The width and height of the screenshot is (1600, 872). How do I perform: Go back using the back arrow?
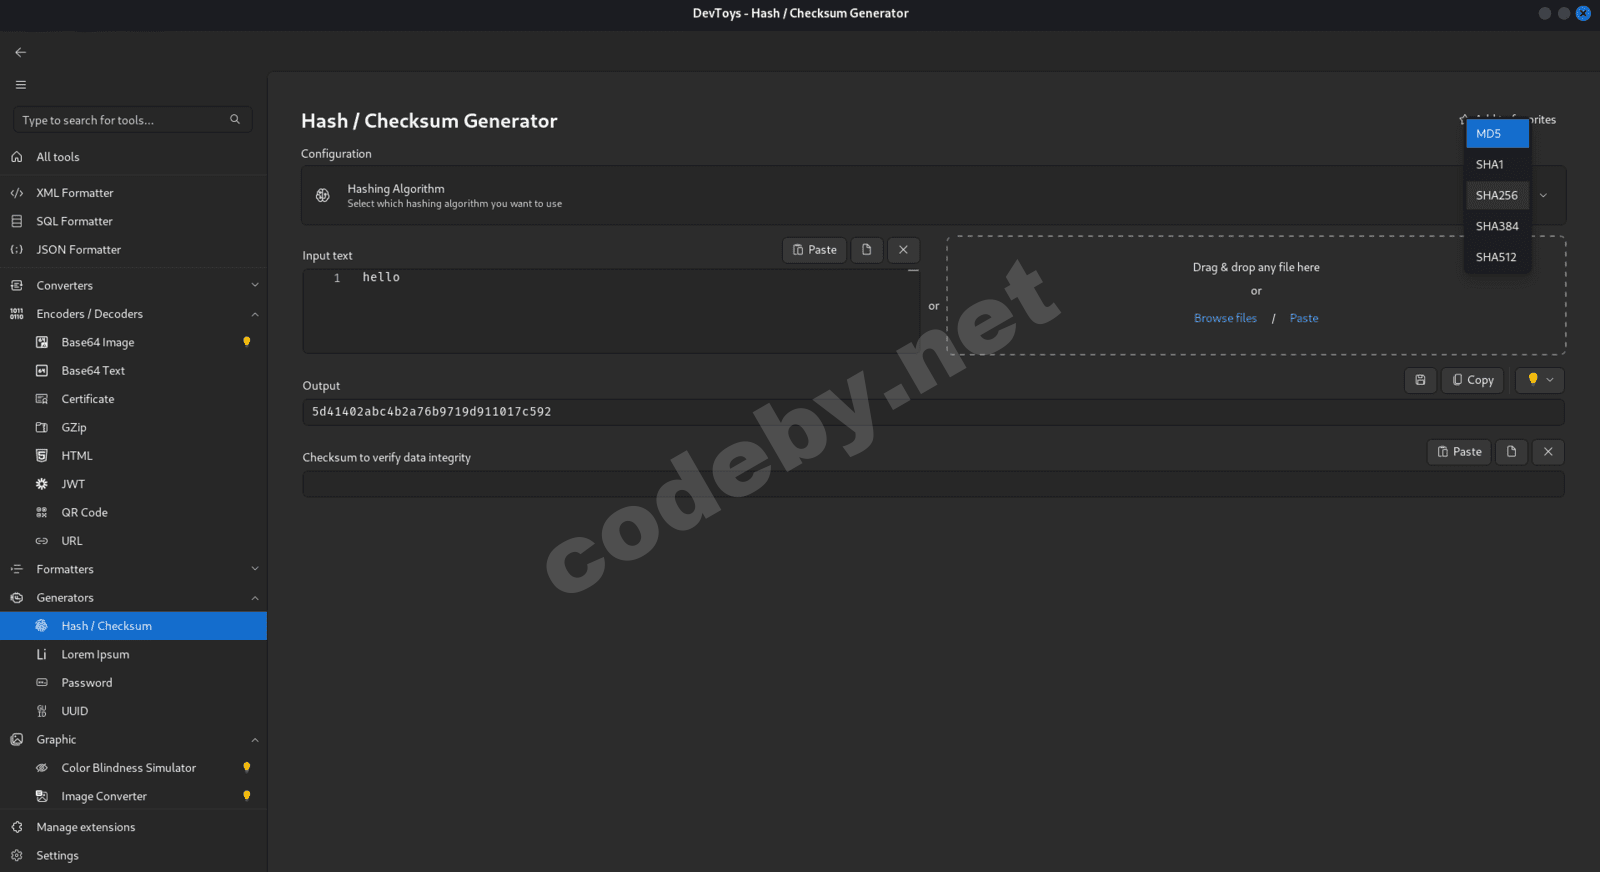20,52
